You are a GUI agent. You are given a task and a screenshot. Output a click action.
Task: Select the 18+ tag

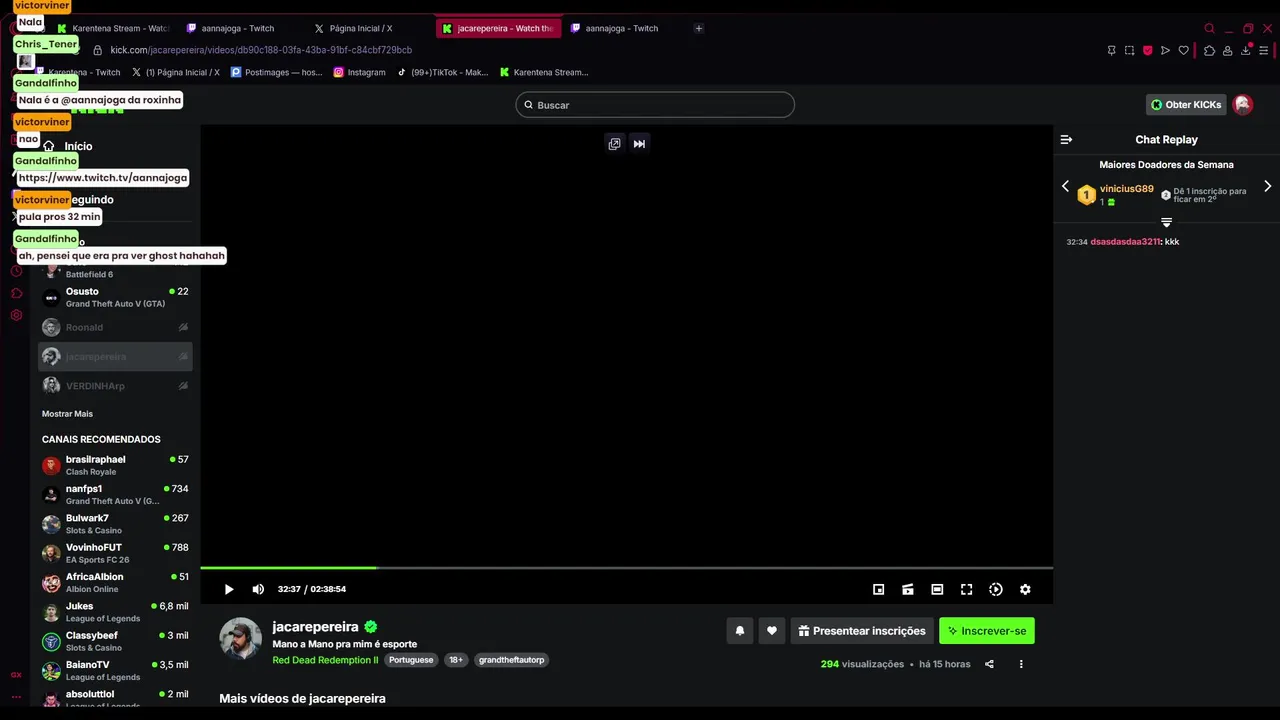pos(456,660)
